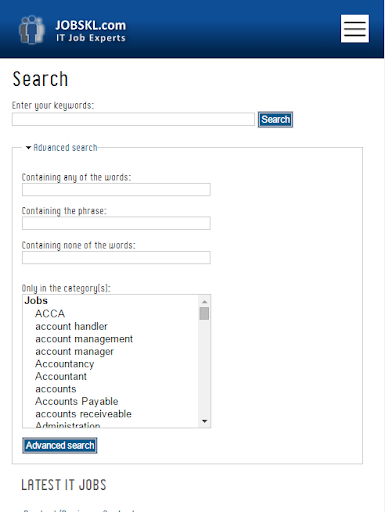Select account management category option
The image size is (385, 512).
(x=84, y=339)
